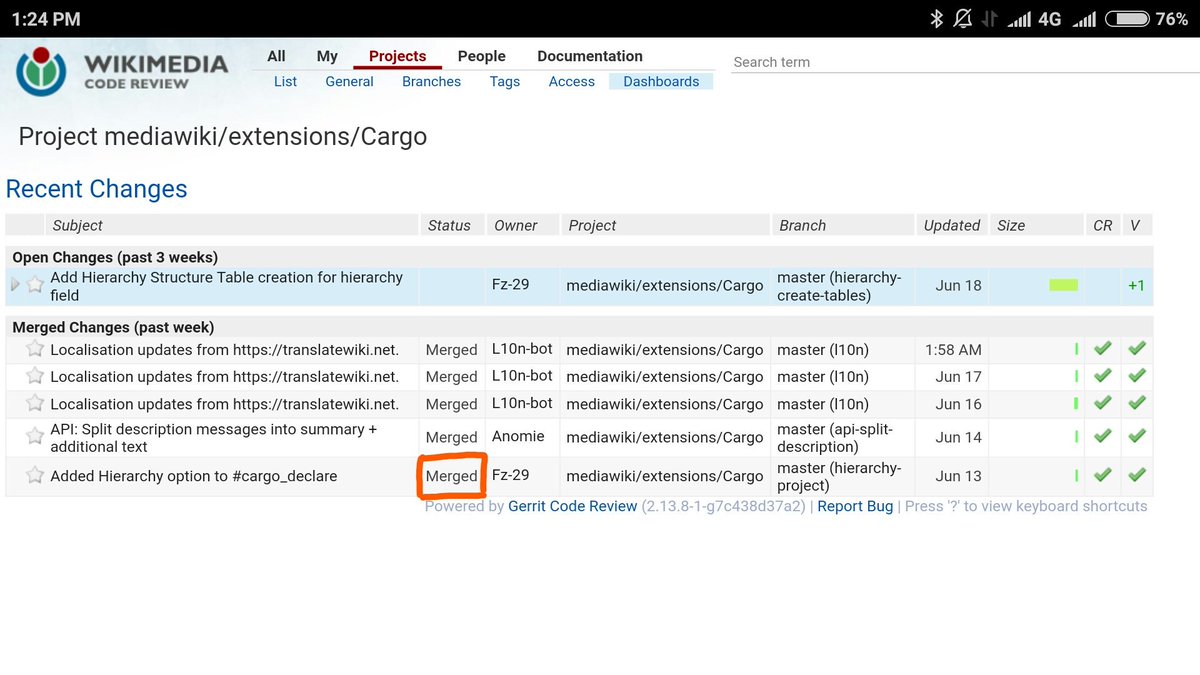Go to the Branches submenu

point(431,81)
